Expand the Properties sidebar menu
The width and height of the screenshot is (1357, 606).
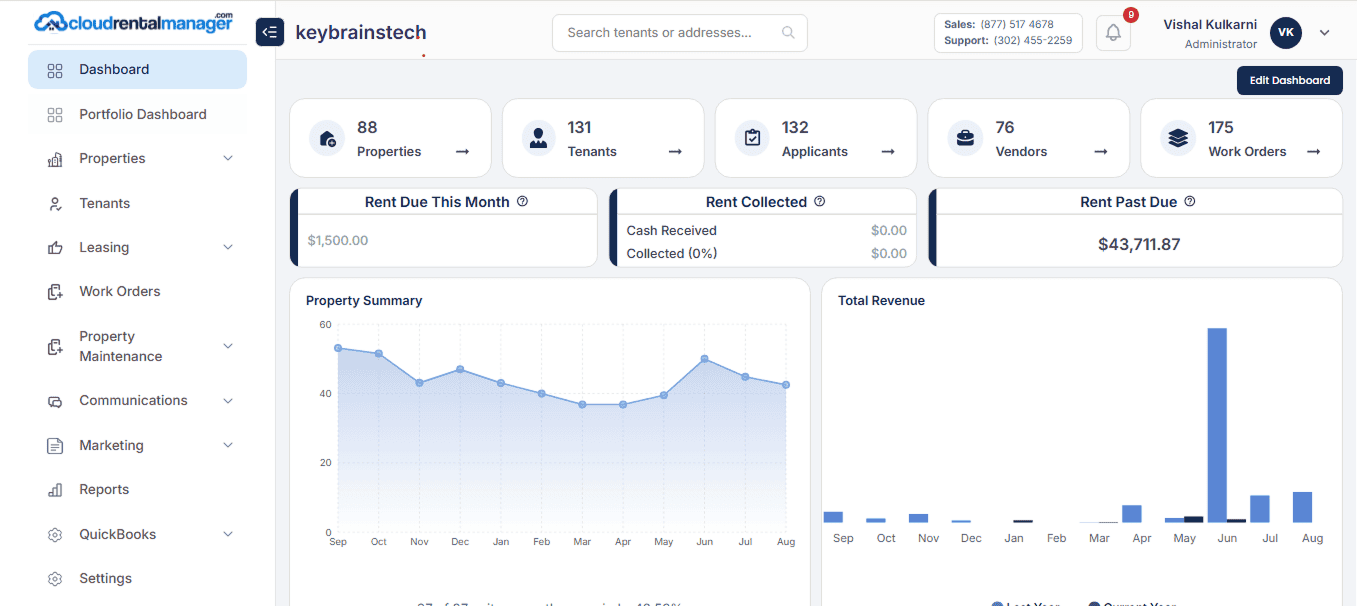(228, 159)
